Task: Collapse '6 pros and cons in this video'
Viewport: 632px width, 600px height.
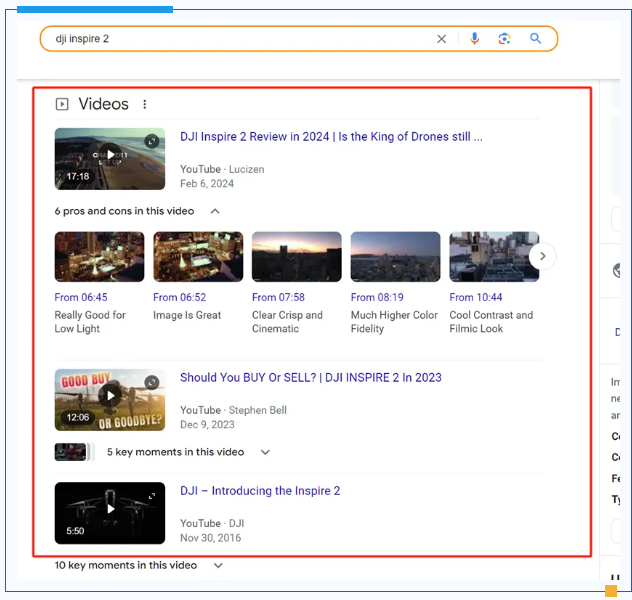Action: (215, 211)
